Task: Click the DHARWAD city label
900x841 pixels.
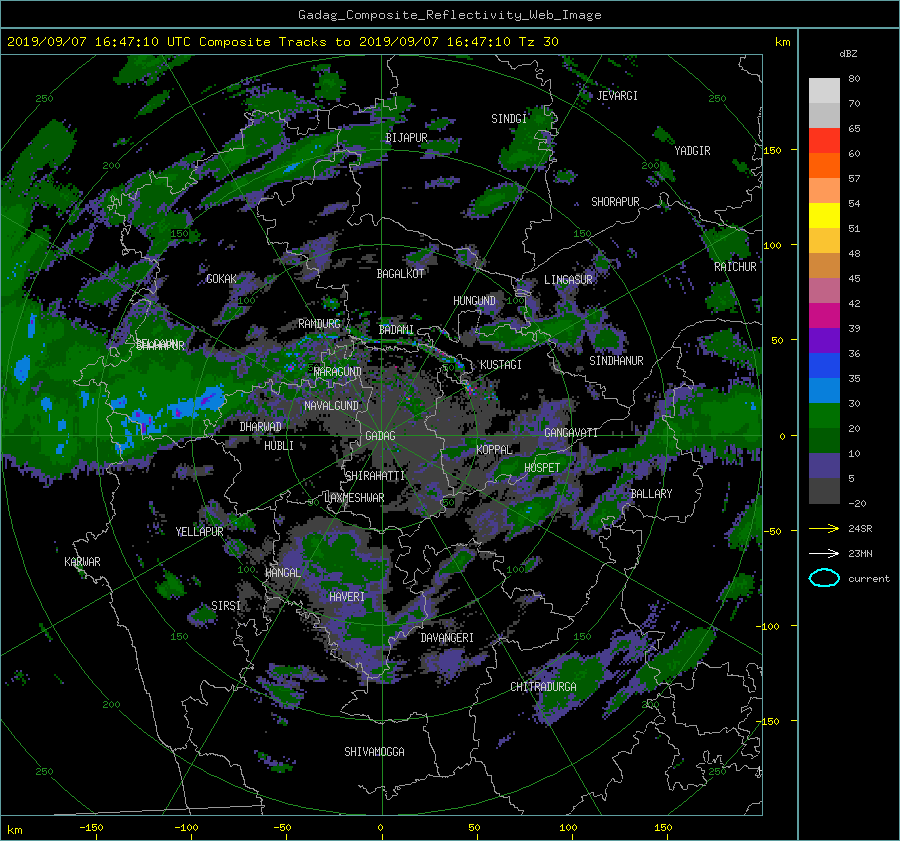Action: [261, 427]
